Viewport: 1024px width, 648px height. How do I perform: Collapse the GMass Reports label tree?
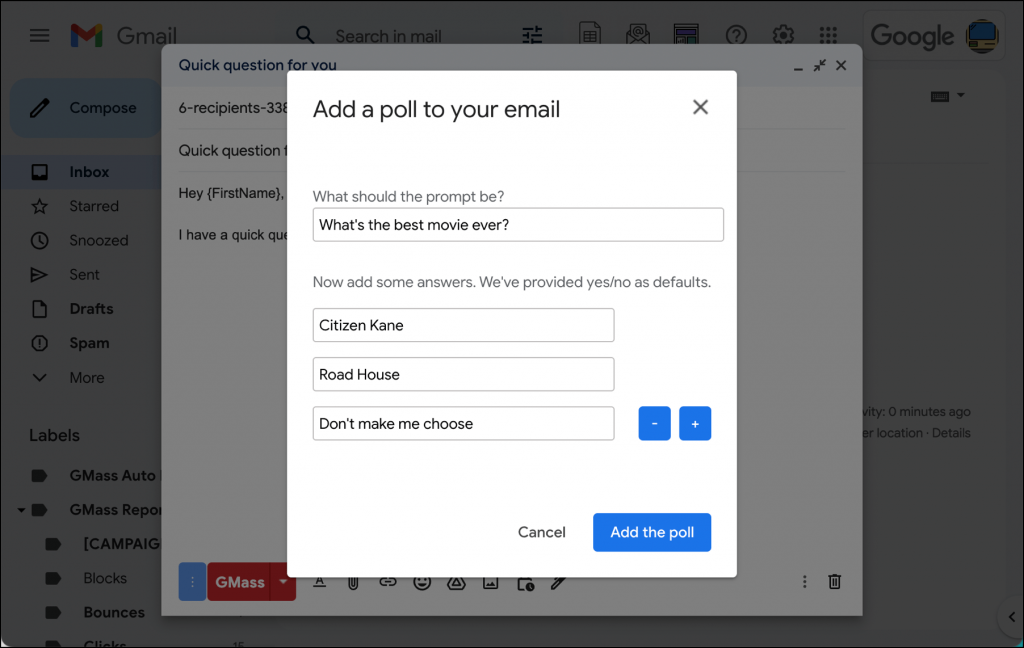point(20,510)
